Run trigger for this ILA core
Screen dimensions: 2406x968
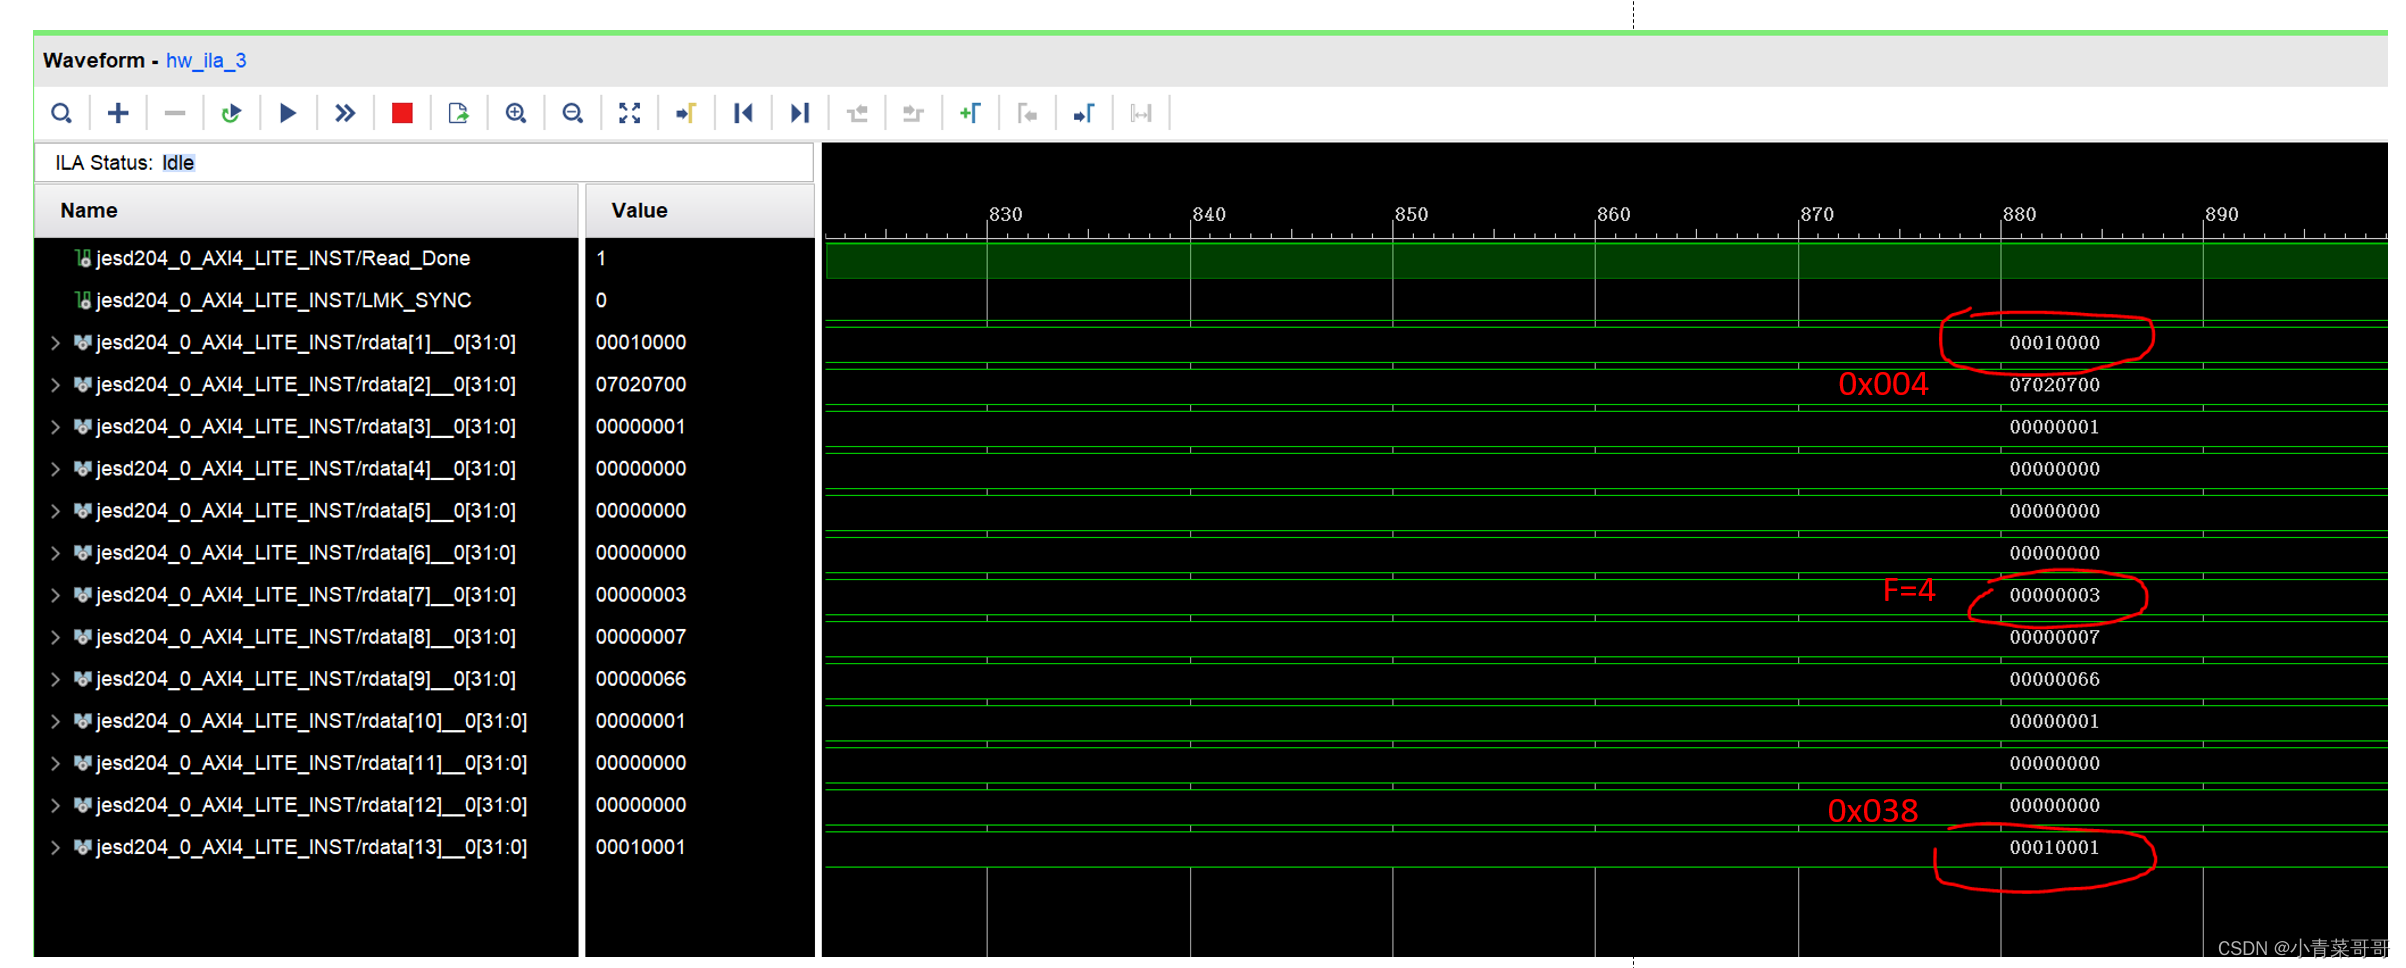coord(288,113)
